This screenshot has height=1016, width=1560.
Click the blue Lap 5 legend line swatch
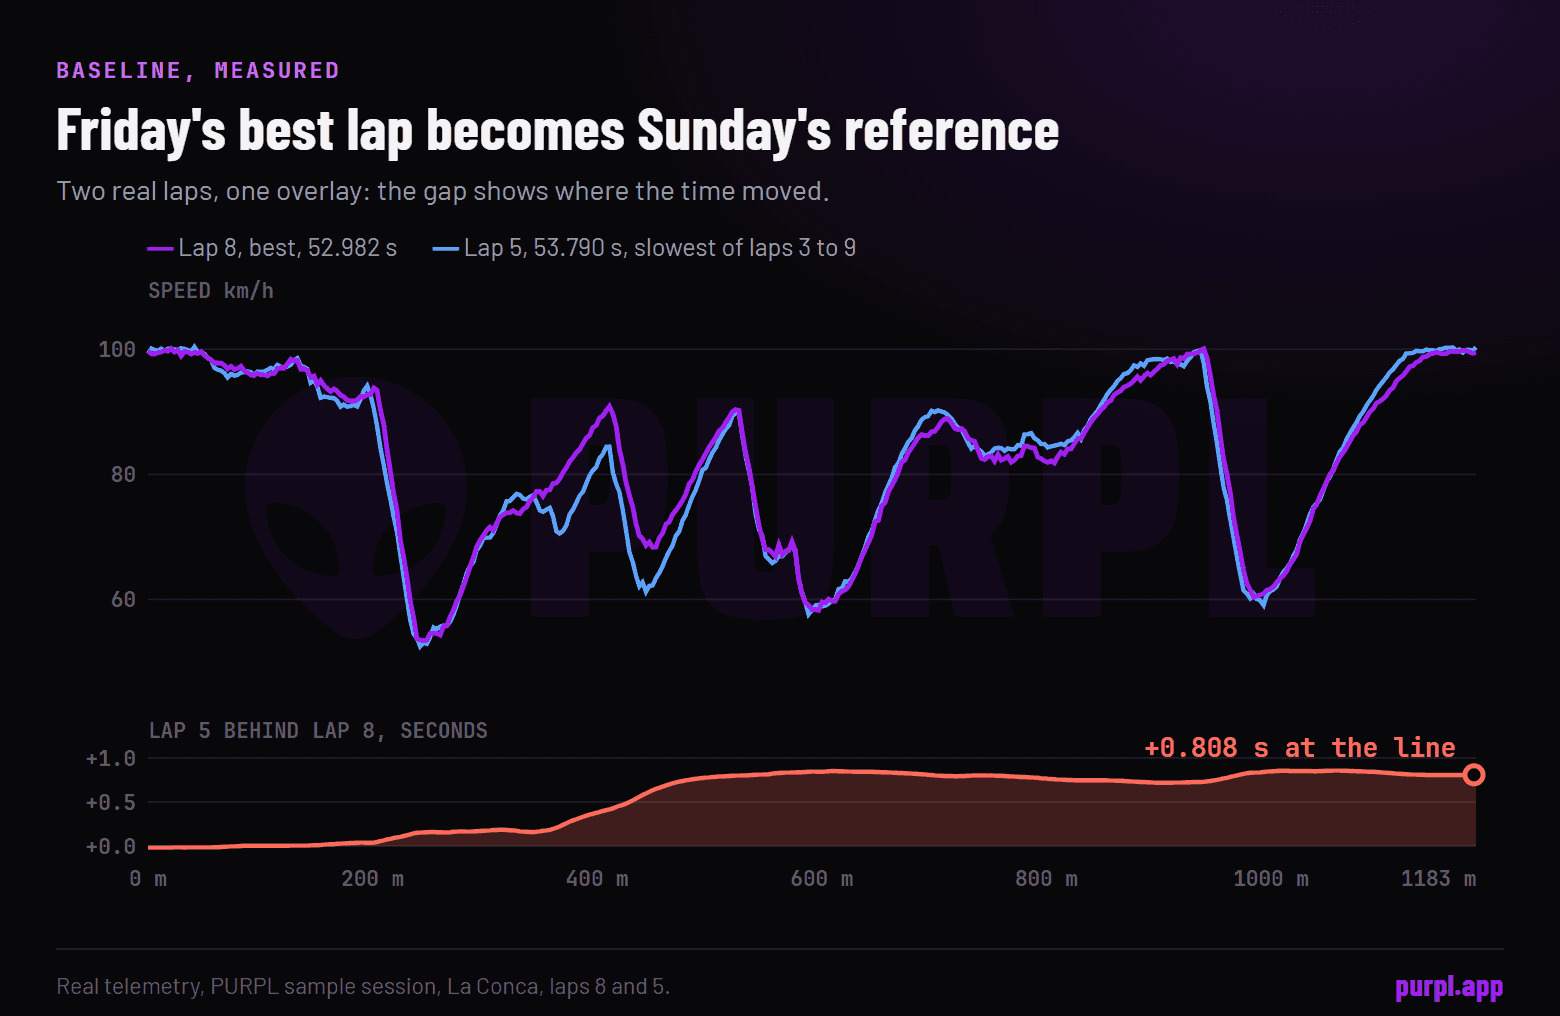point(446,249)
